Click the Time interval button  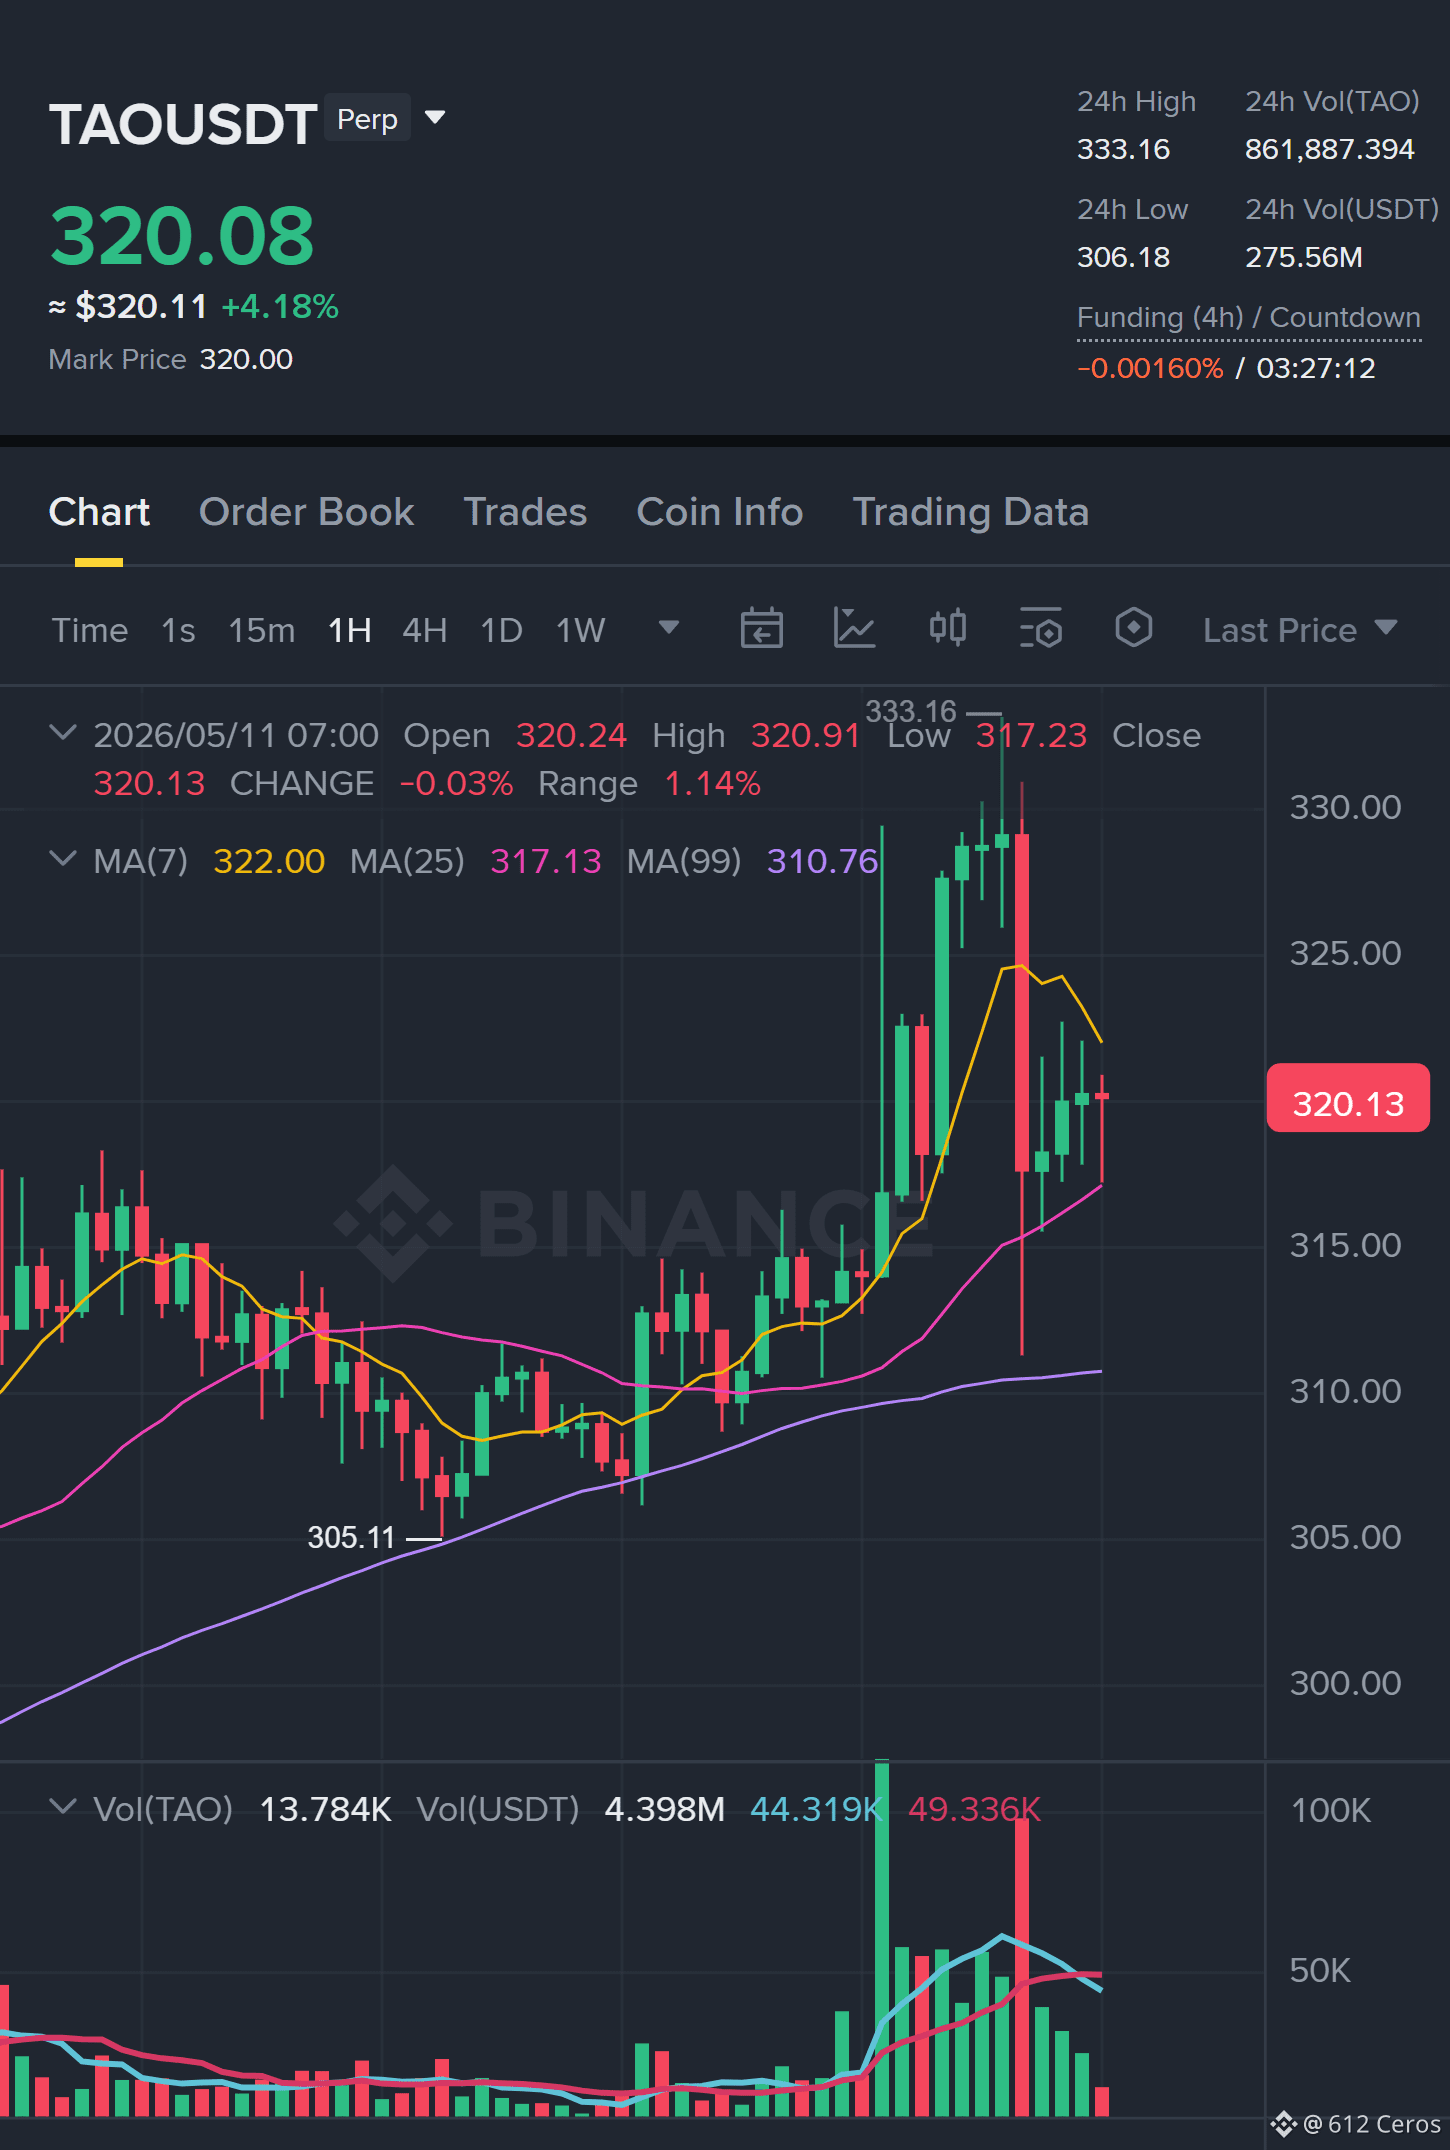tap(90, 631)
